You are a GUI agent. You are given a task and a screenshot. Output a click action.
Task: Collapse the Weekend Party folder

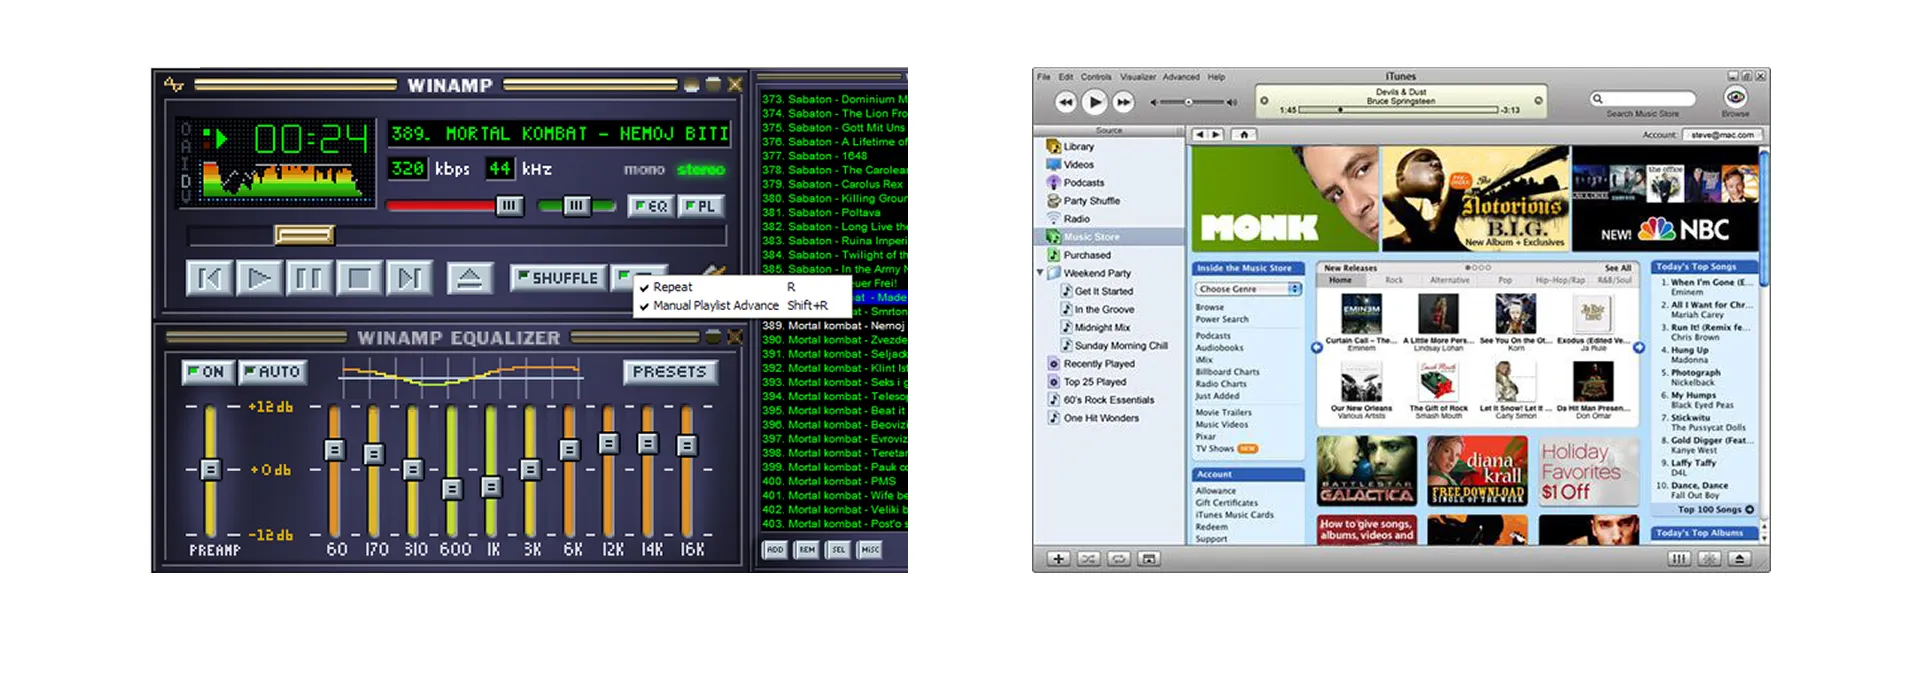(x=1040, y=273)
